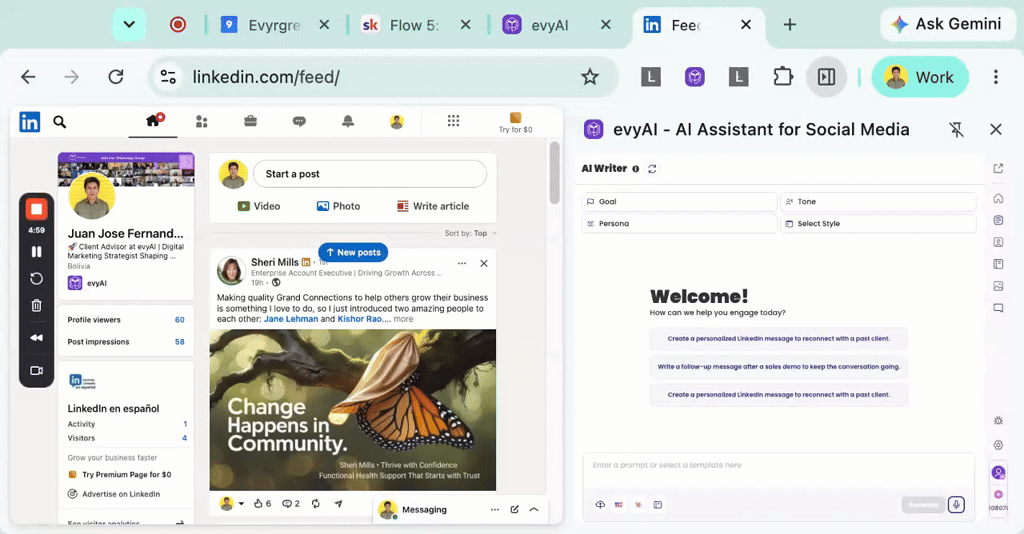Open the evyAI image tool sidebar icon
The width and height of the screenshot is (1024, 534).
pyautogui.click(x=998, y=286)
